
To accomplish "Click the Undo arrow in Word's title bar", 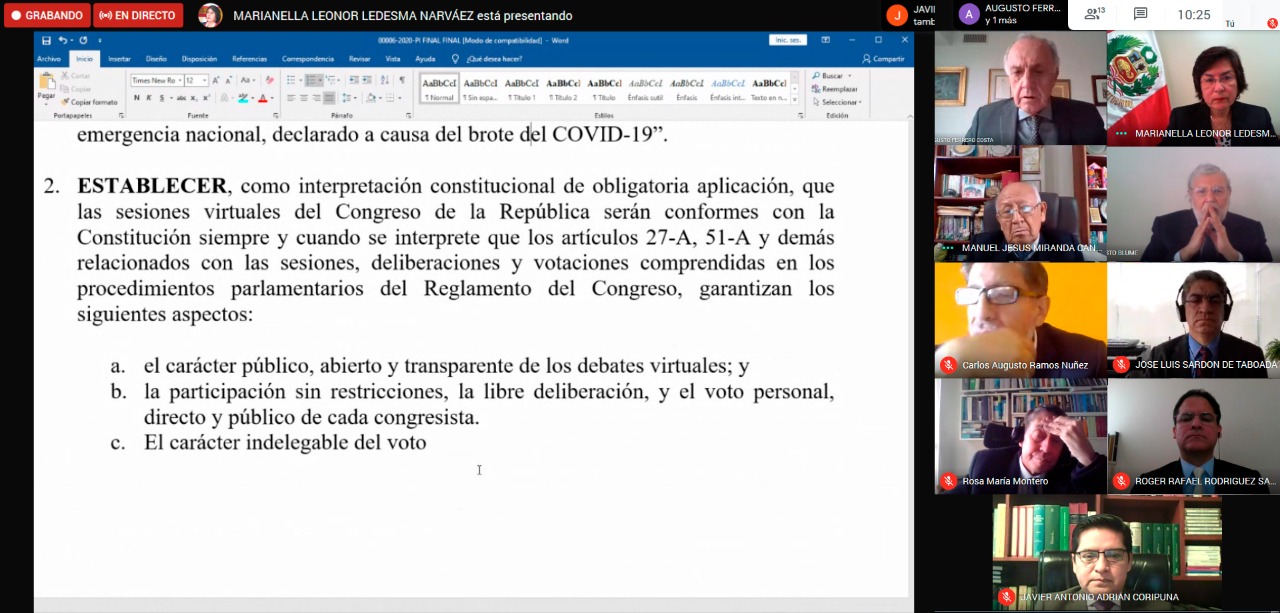I will 63,40.
